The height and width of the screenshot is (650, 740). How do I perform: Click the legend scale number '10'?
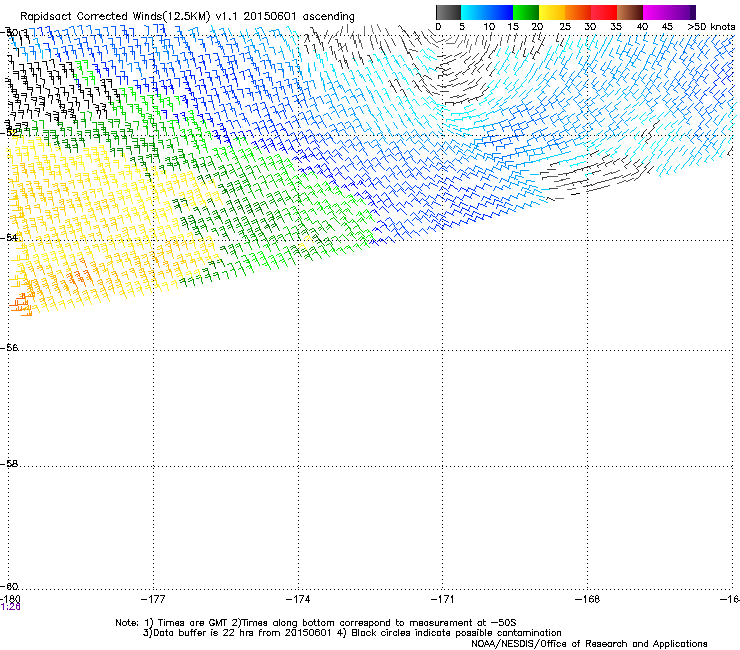489,27
